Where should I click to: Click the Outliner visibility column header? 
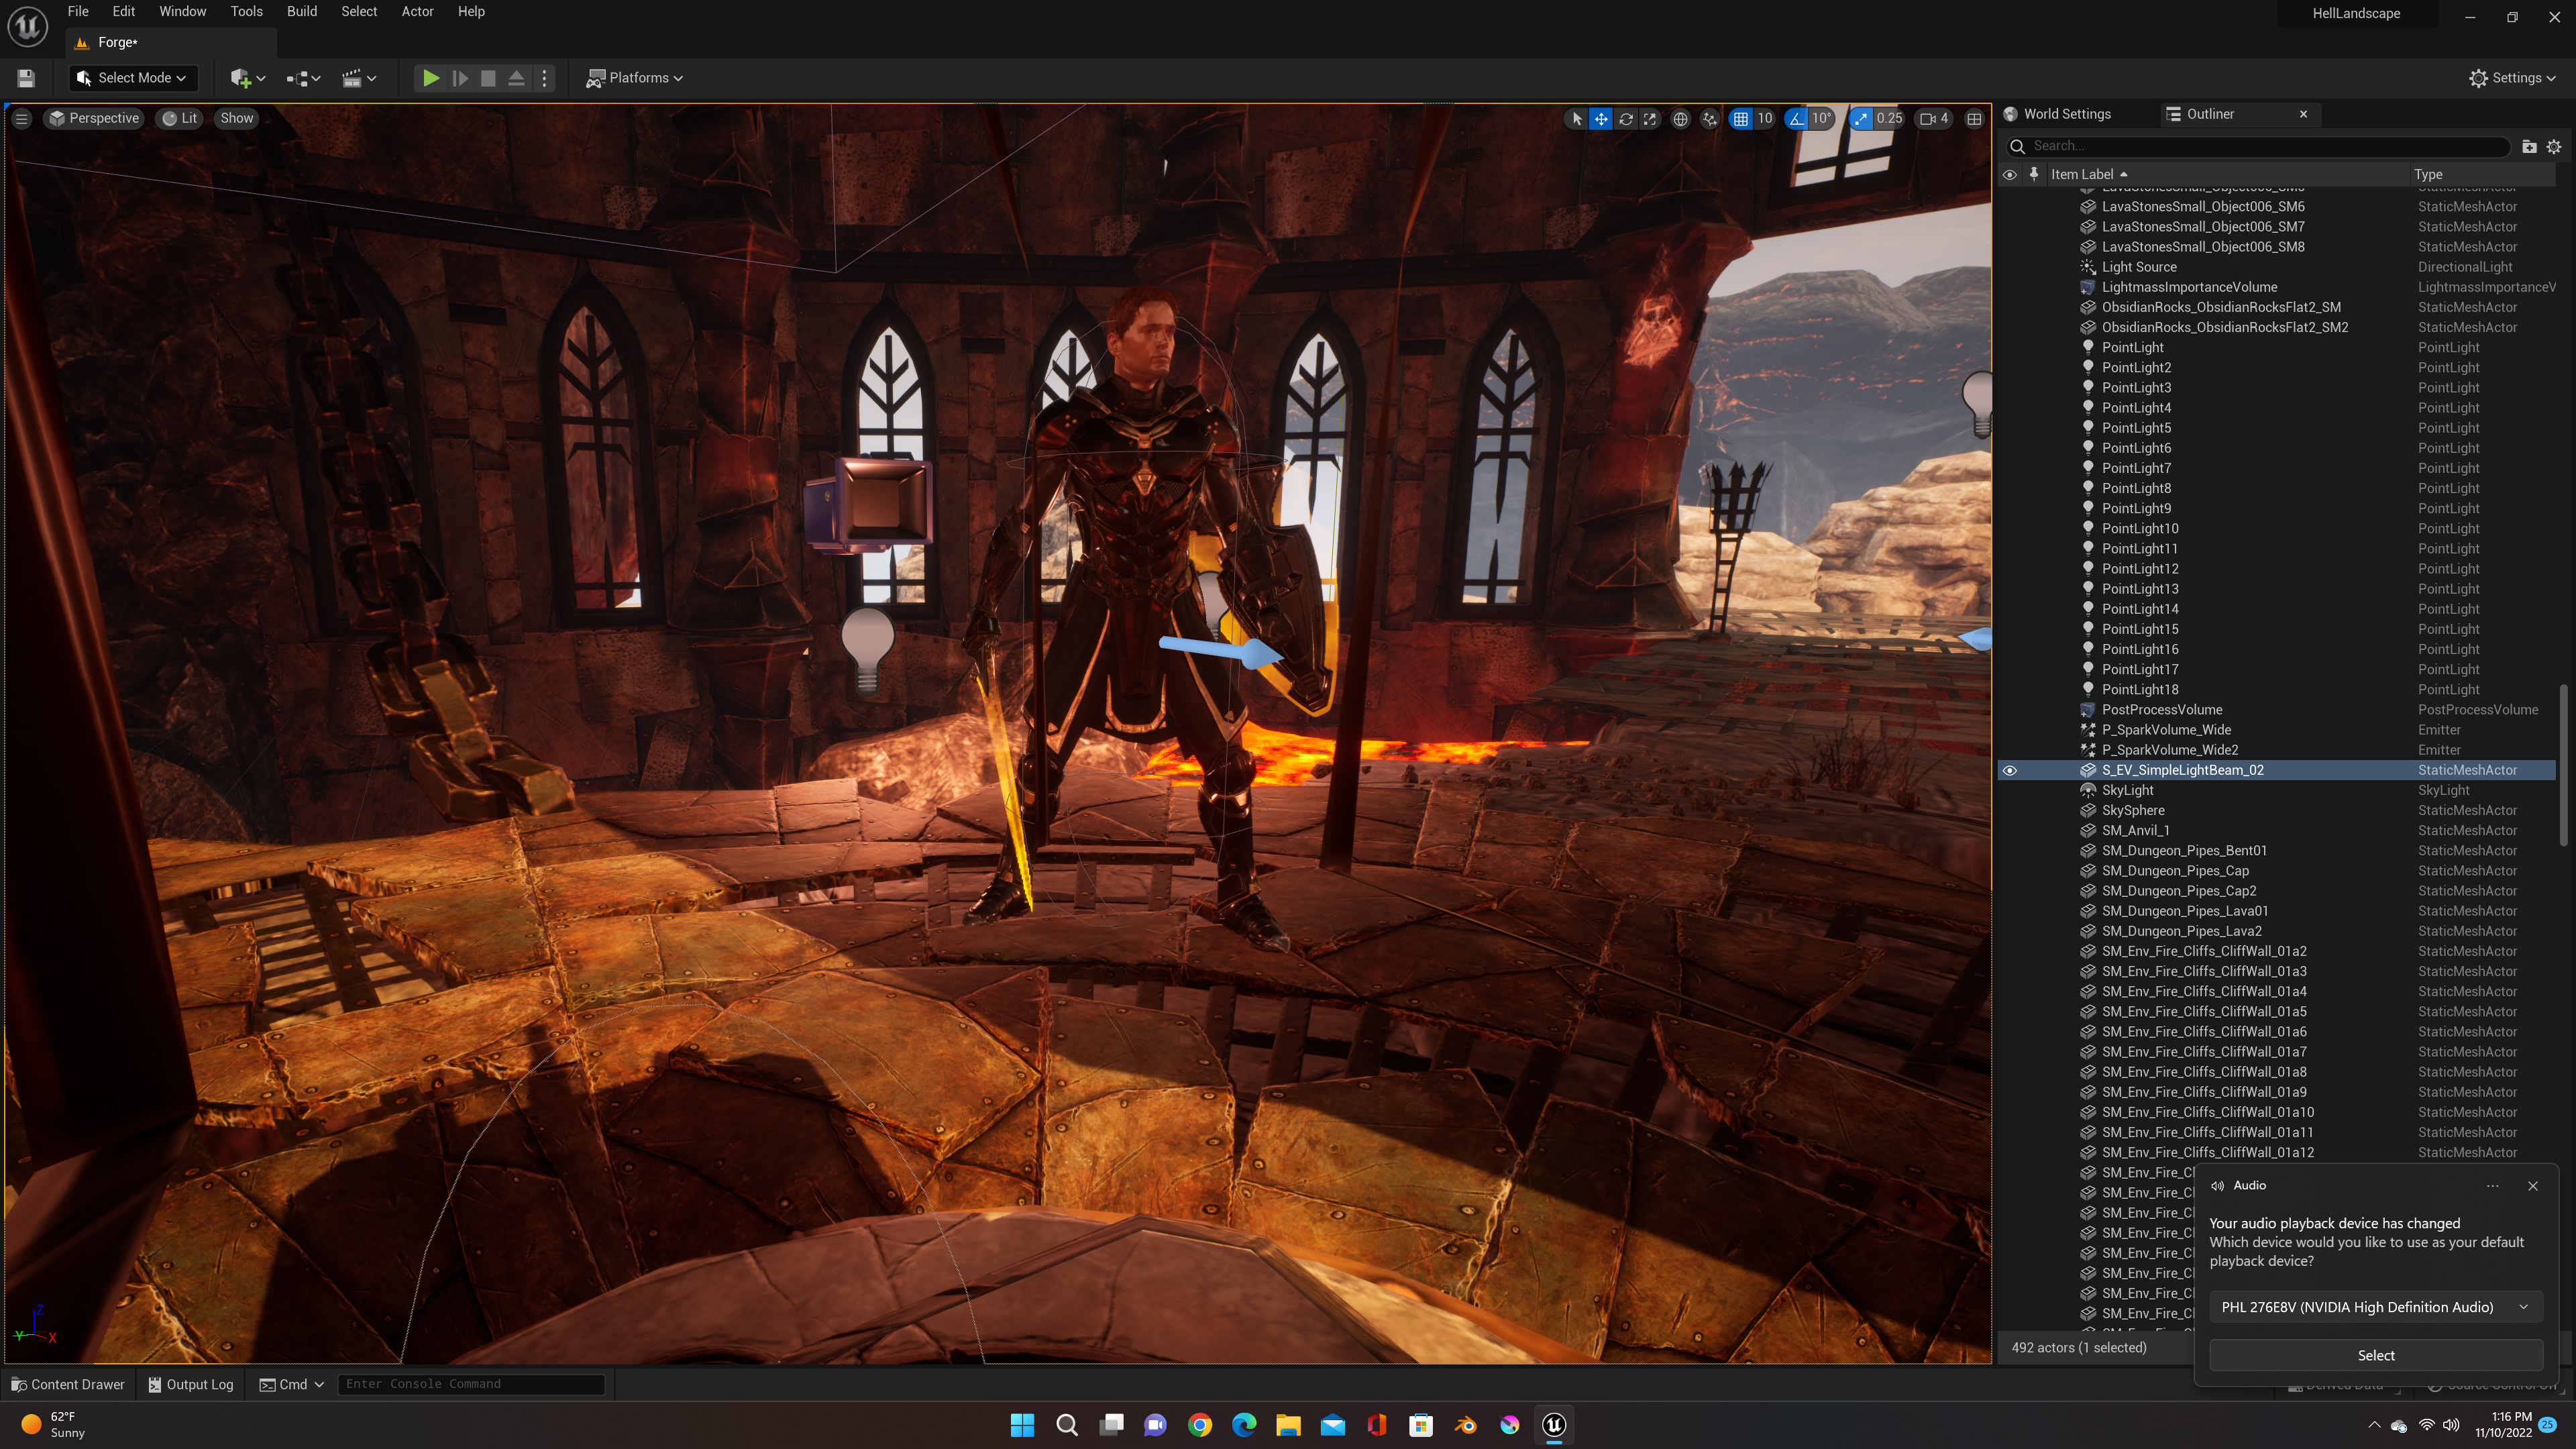tap(2010, 174)
